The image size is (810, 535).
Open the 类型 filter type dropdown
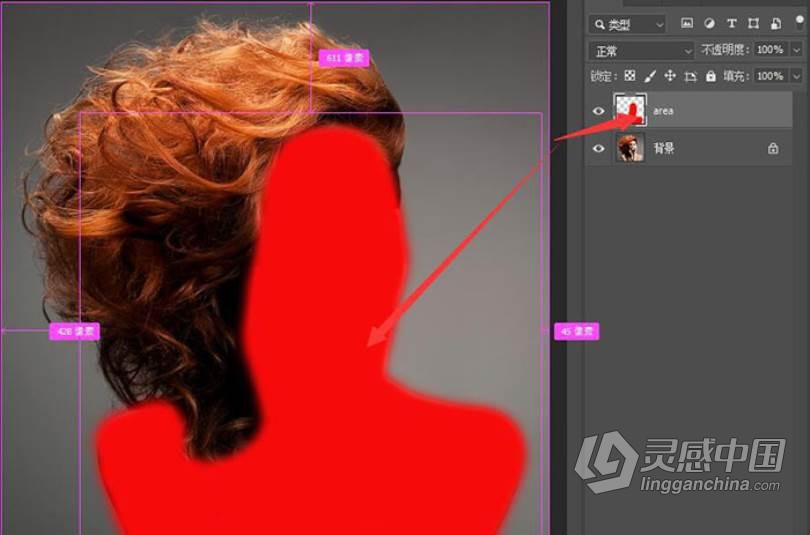628,24
